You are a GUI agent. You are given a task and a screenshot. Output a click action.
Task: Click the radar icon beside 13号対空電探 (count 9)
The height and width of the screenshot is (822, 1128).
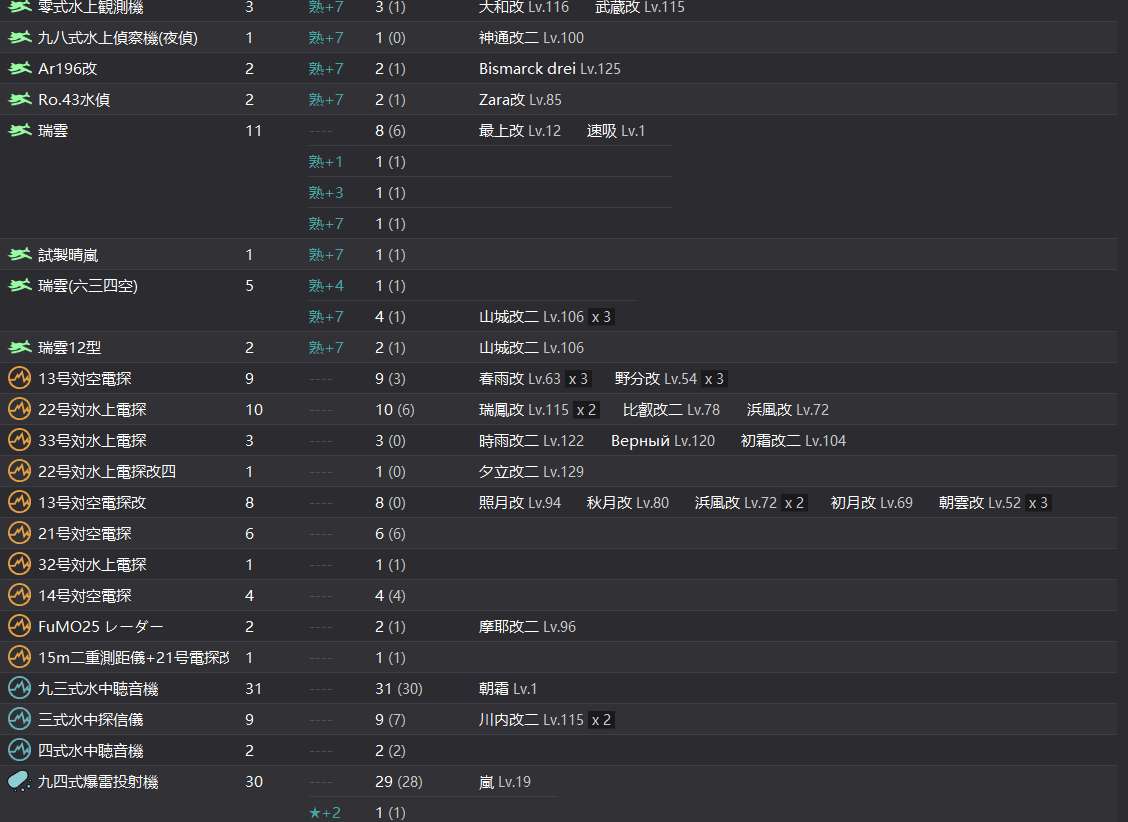coord(19,378)
